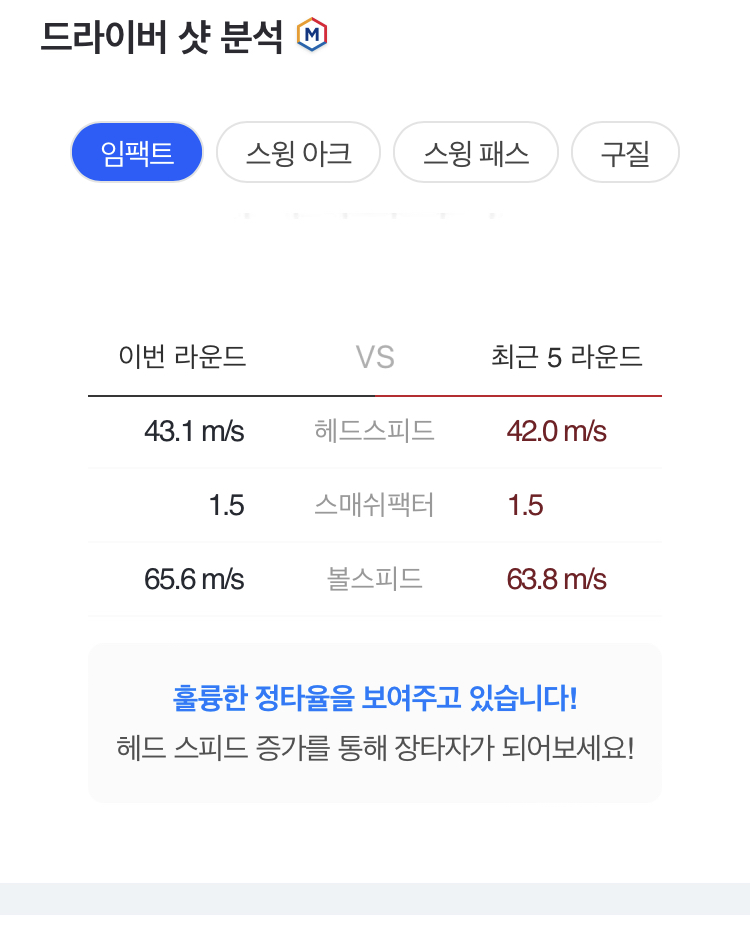Click the 65.6 m/s ball speed value
750x926 pixels.
pyautogui.click(x=194, y=579)
